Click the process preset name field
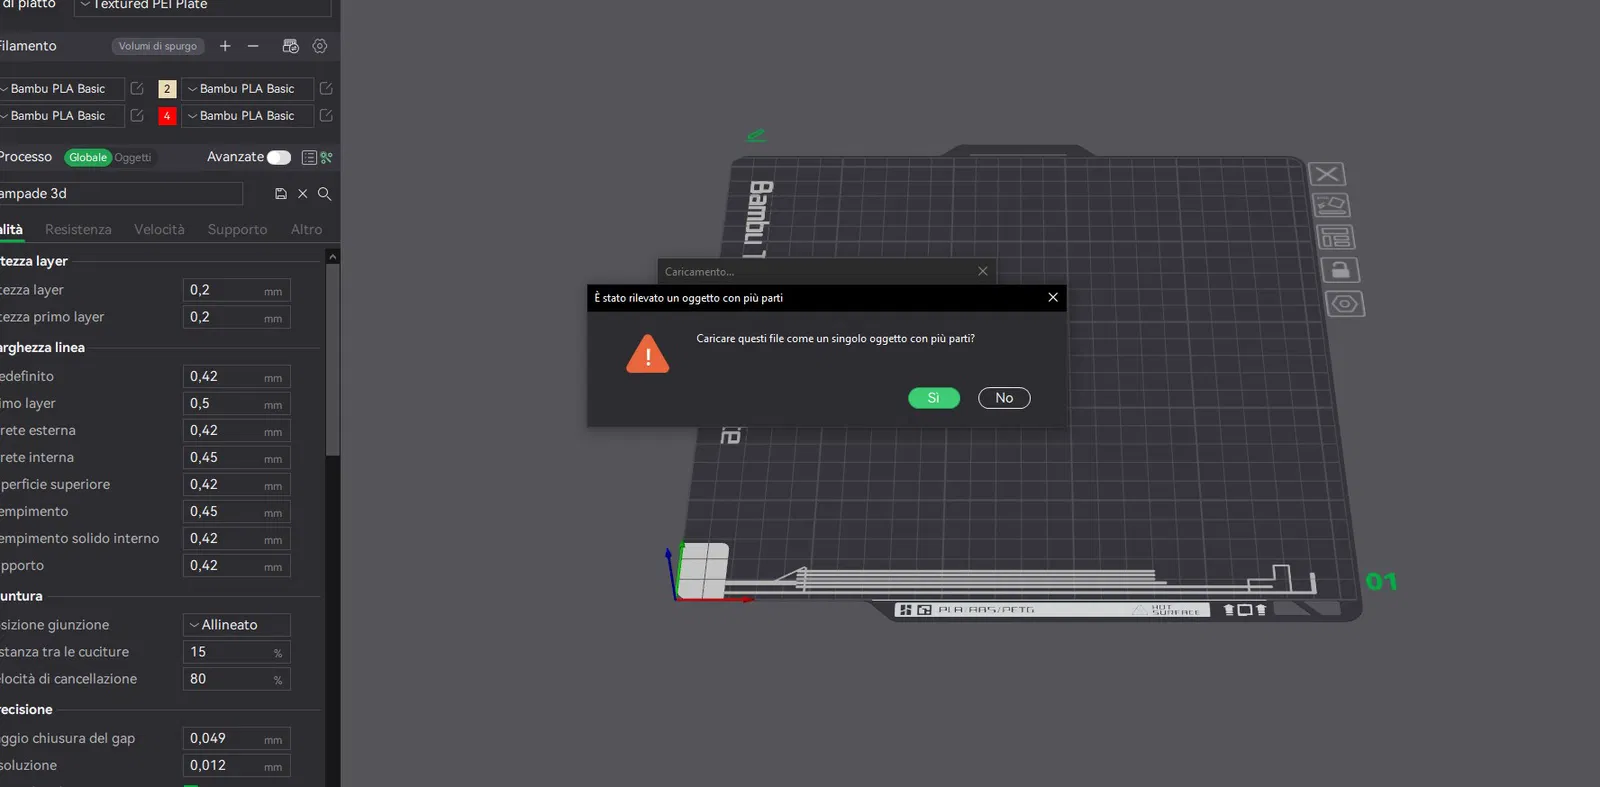The width and height of the screenshot is (1600, 787). tap(121, 194)
